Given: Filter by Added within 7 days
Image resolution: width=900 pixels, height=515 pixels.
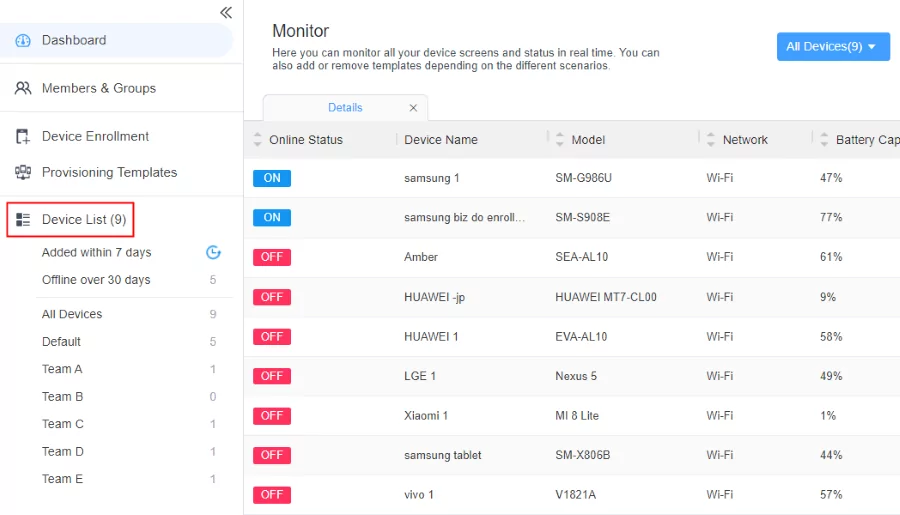Looking at the screenshot, I should coord(96,252).
